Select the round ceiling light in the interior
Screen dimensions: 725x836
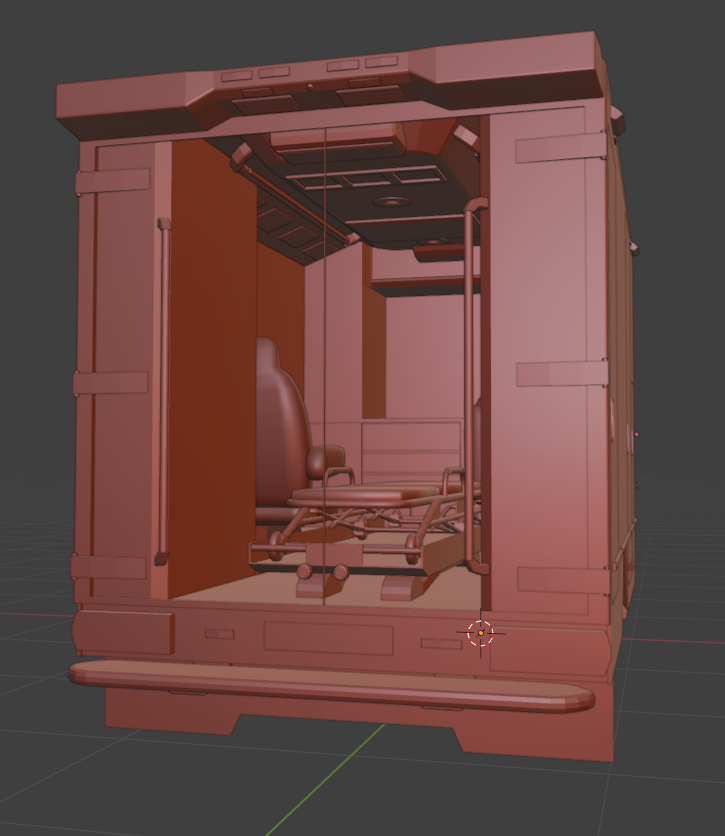[x=391, y=202]
